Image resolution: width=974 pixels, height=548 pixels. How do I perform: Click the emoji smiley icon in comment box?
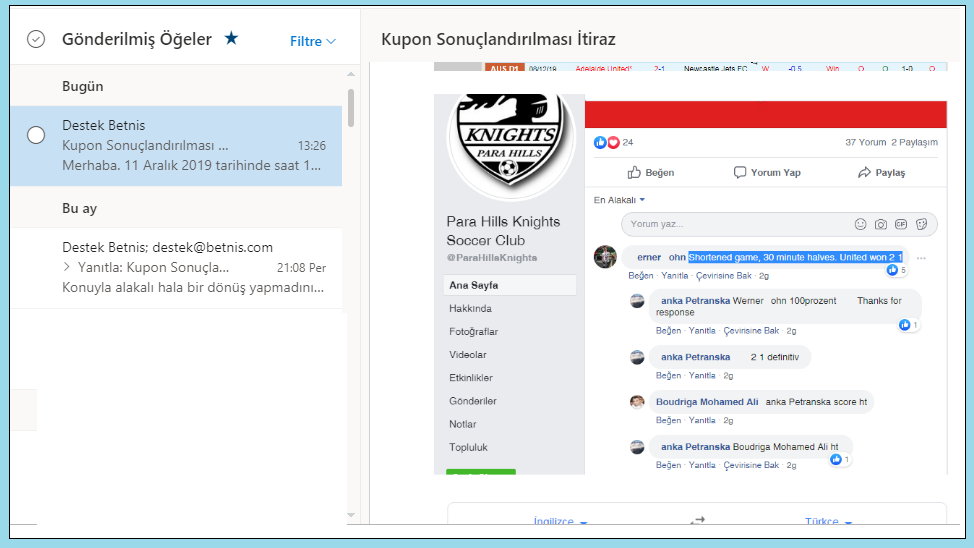pyautogui.click(x=860, y=224)
